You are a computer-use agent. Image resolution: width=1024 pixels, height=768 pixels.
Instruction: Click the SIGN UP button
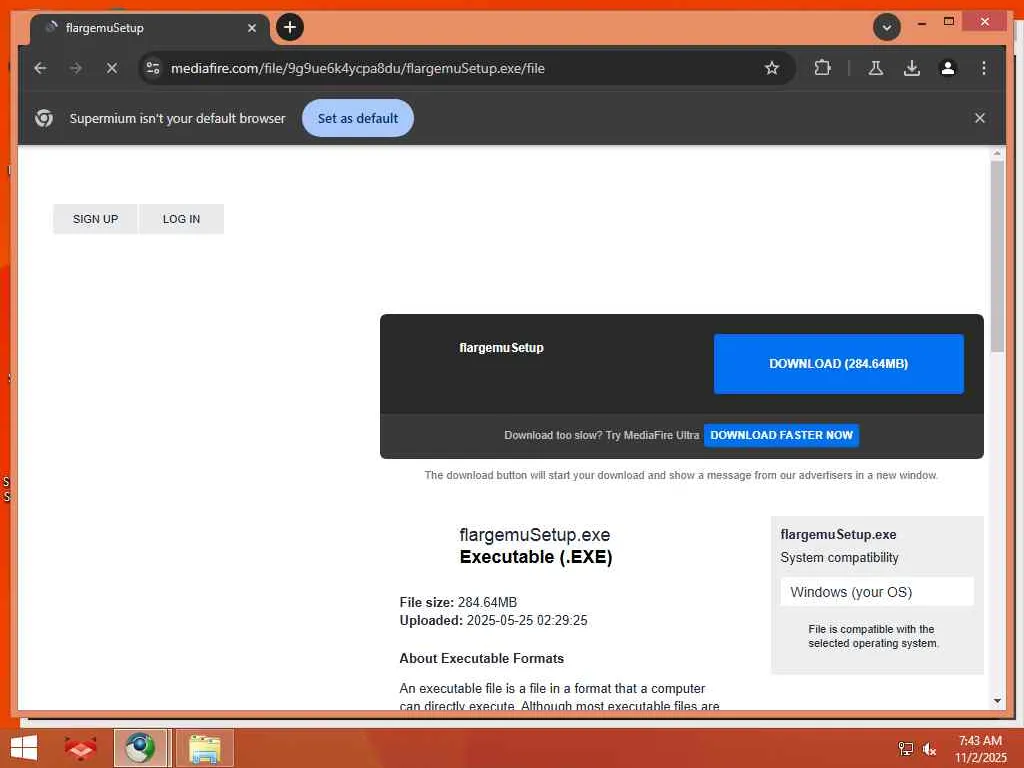point(95,219)
